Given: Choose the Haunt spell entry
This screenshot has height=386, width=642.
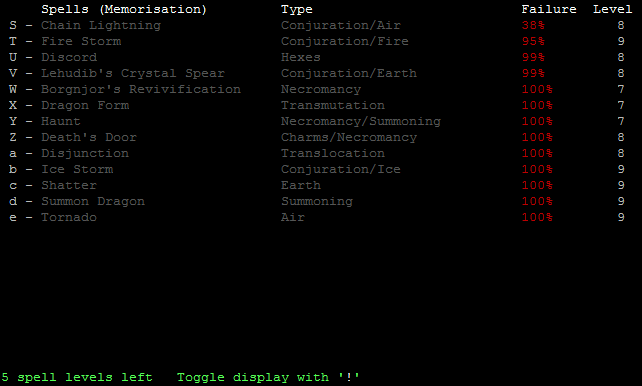Looking at the screenshot, I should 317,121.
